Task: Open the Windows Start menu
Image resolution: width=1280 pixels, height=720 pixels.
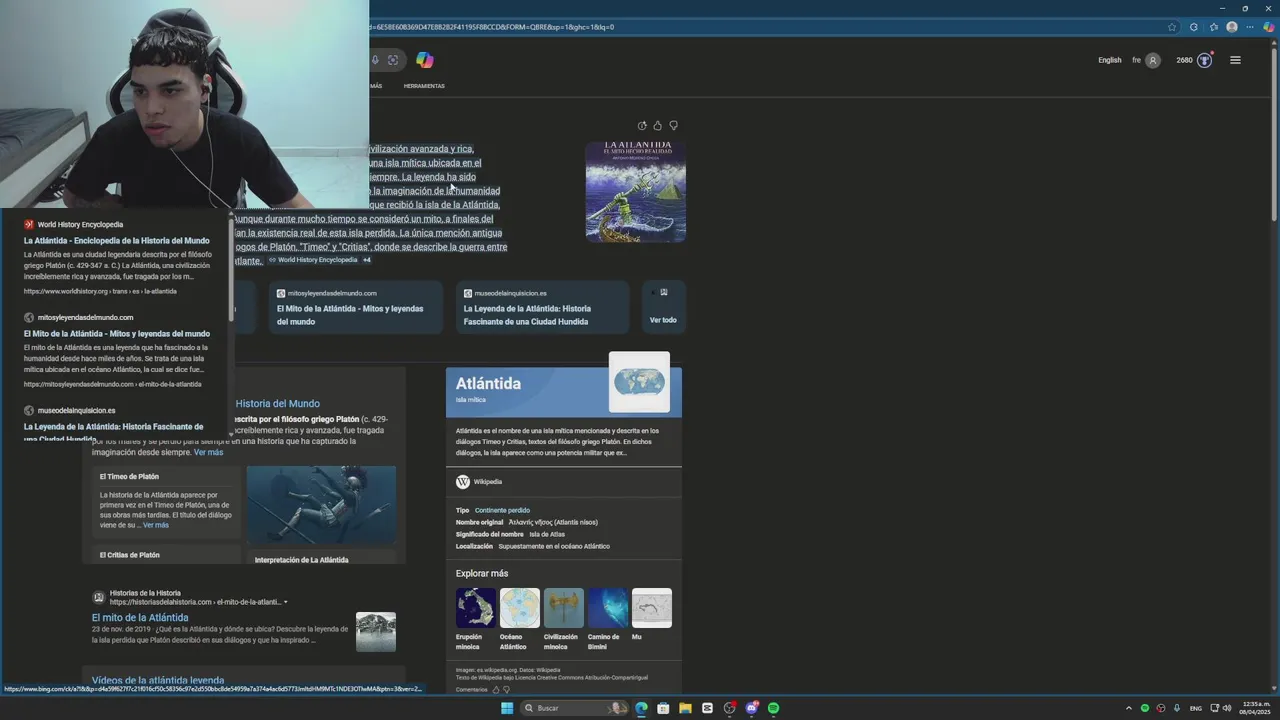Action: [507, 708]
